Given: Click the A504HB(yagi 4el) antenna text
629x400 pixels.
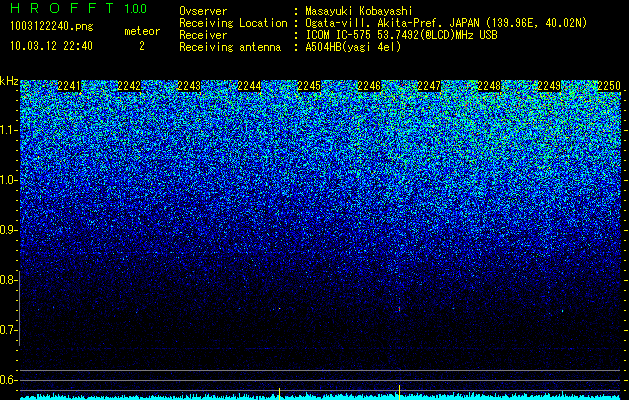Looking at the screenshot, I should pyautogui.click(x=353, y=47).
